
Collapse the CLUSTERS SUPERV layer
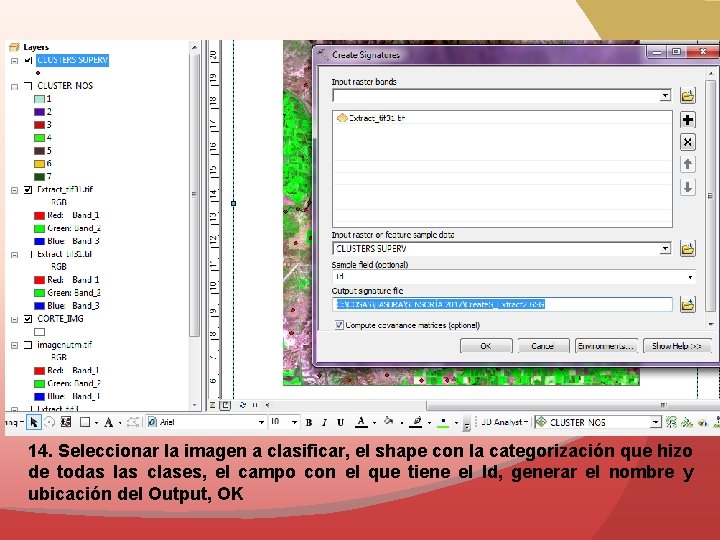click(14, 61)
